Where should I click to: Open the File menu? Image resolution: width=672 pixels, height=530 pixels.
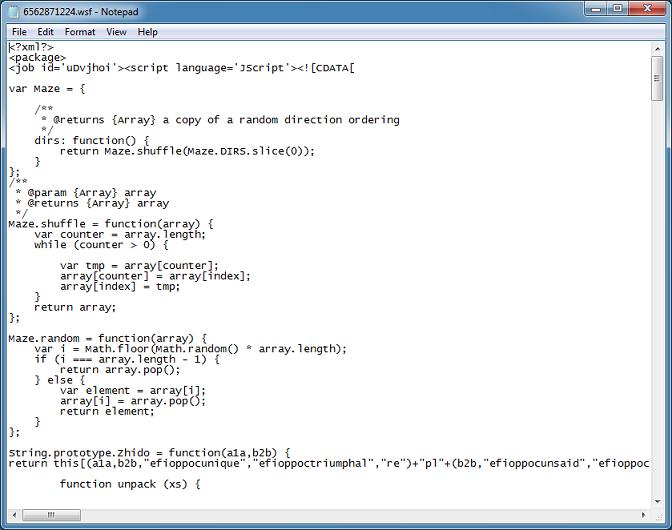19,32
